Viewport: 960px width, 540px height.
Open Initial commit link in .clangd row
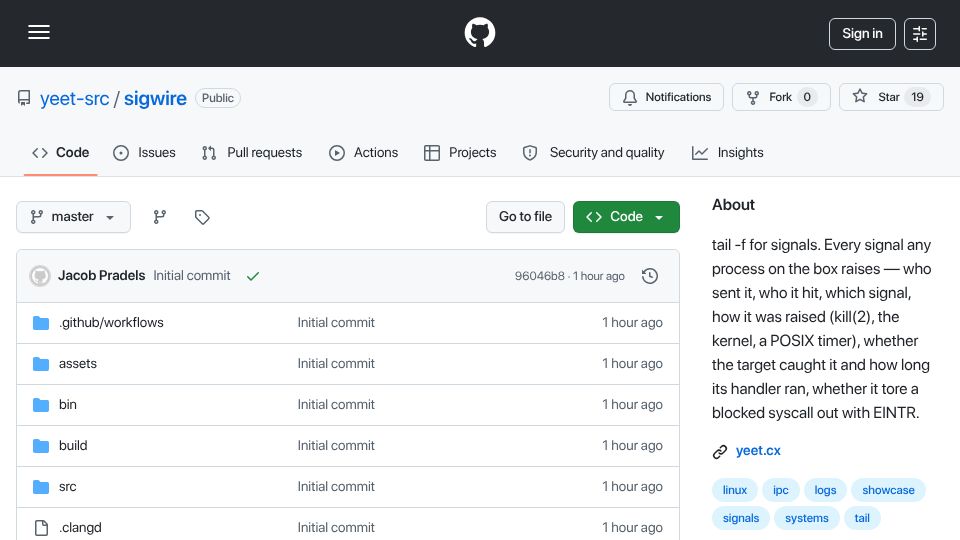tap(336, 528)
